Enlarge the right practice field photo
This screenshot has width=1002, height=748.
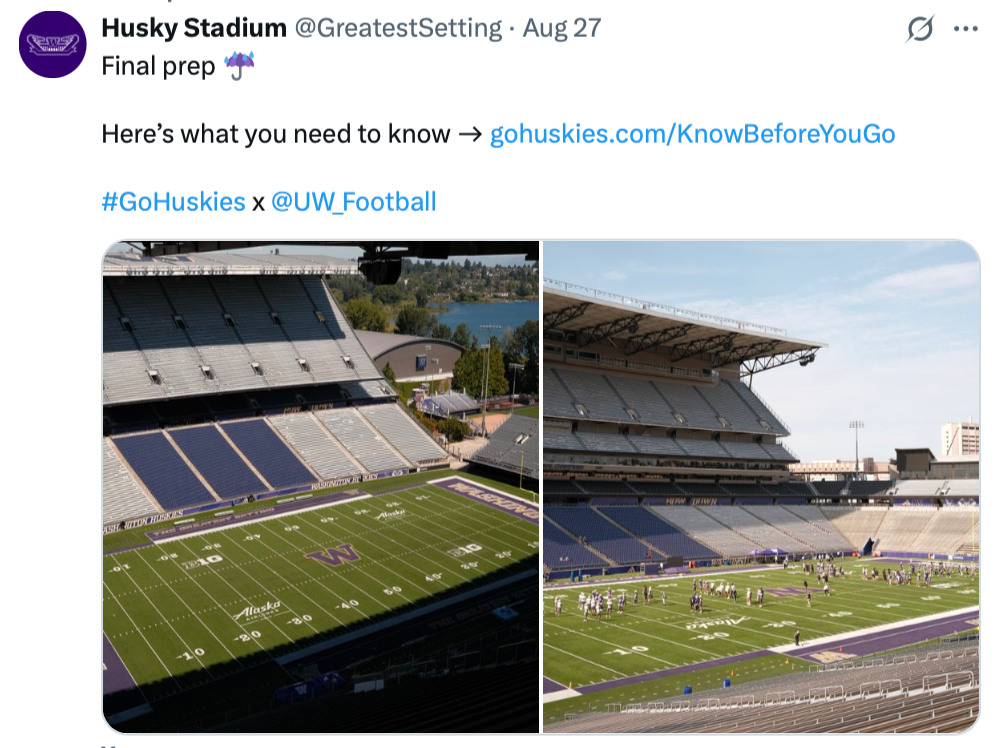tap(761, 487)
